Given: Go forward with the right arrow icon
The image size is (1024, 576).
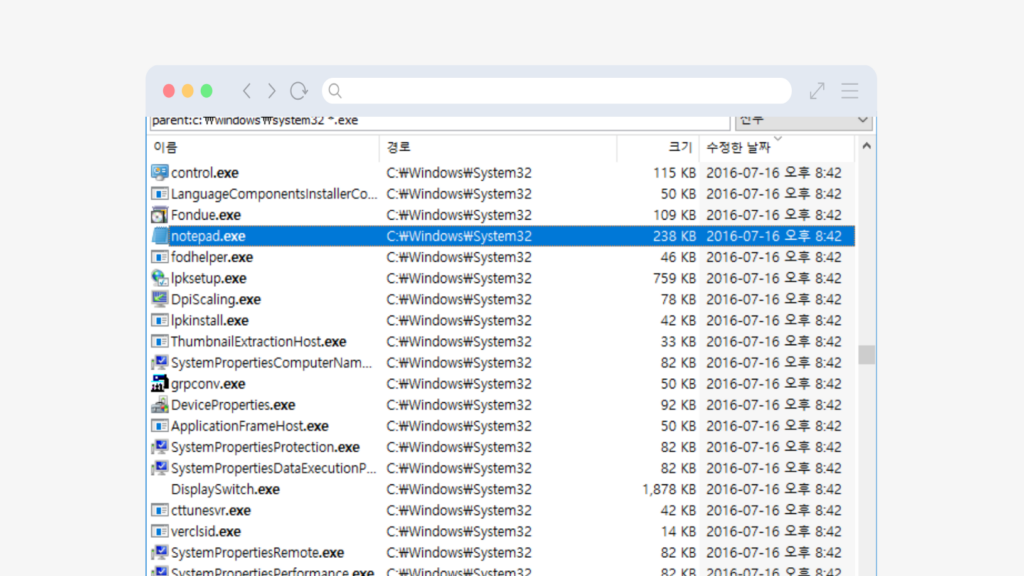Looking at the screenshot, I should [271, 91].
